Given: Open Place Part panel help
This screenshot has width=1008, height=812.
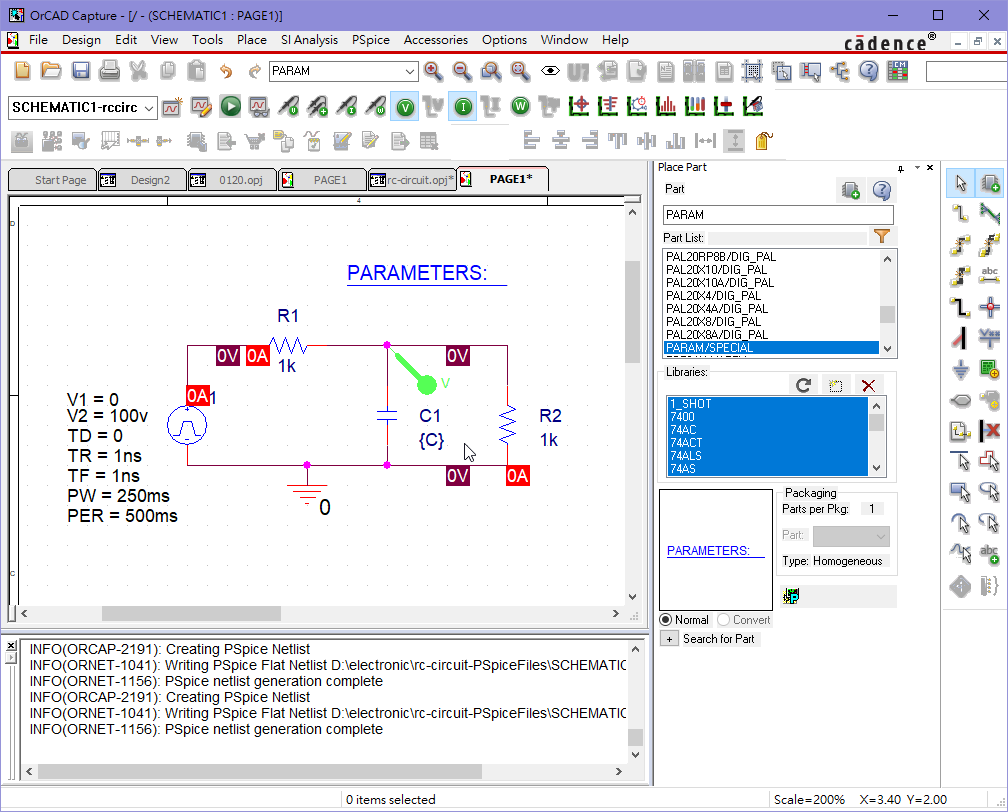Looking at the screenshot, I should click(x=882, y=190).
